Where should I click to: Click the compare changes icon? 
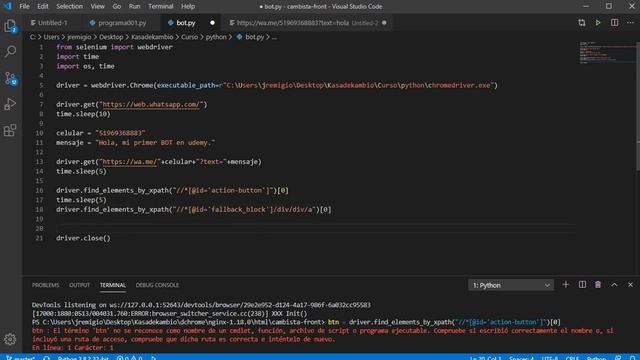tap(582, 23)
